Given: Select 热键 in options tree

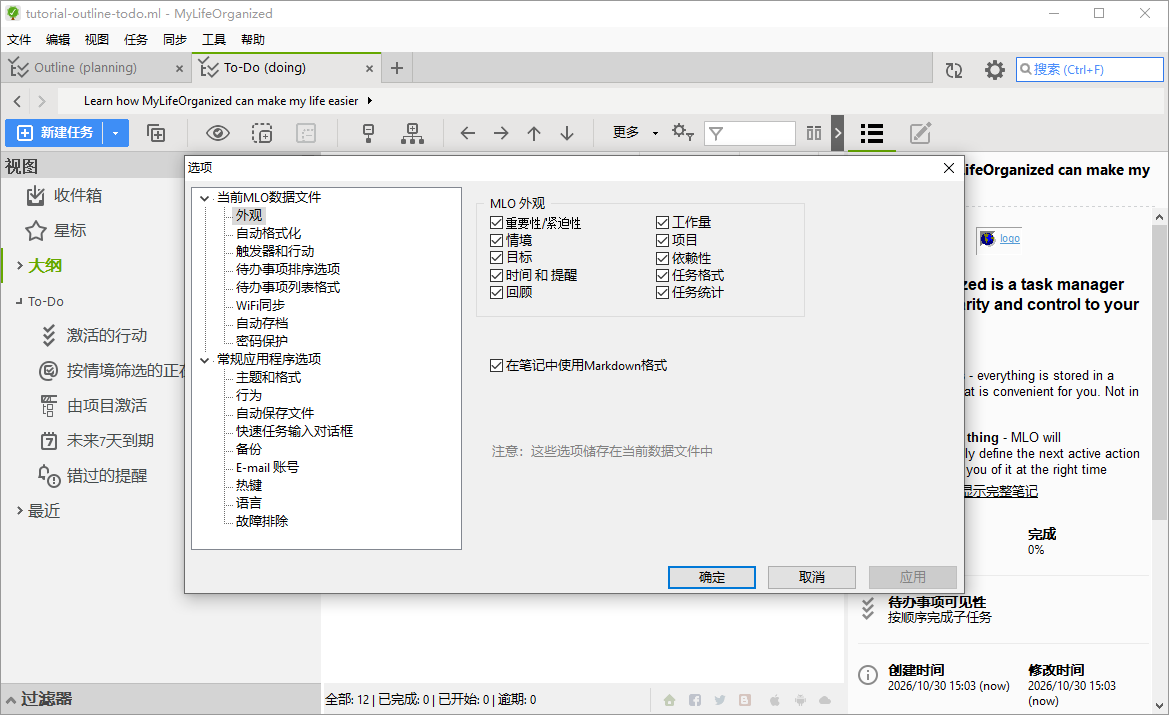Looking at the screenshot, I should point(249,485).
